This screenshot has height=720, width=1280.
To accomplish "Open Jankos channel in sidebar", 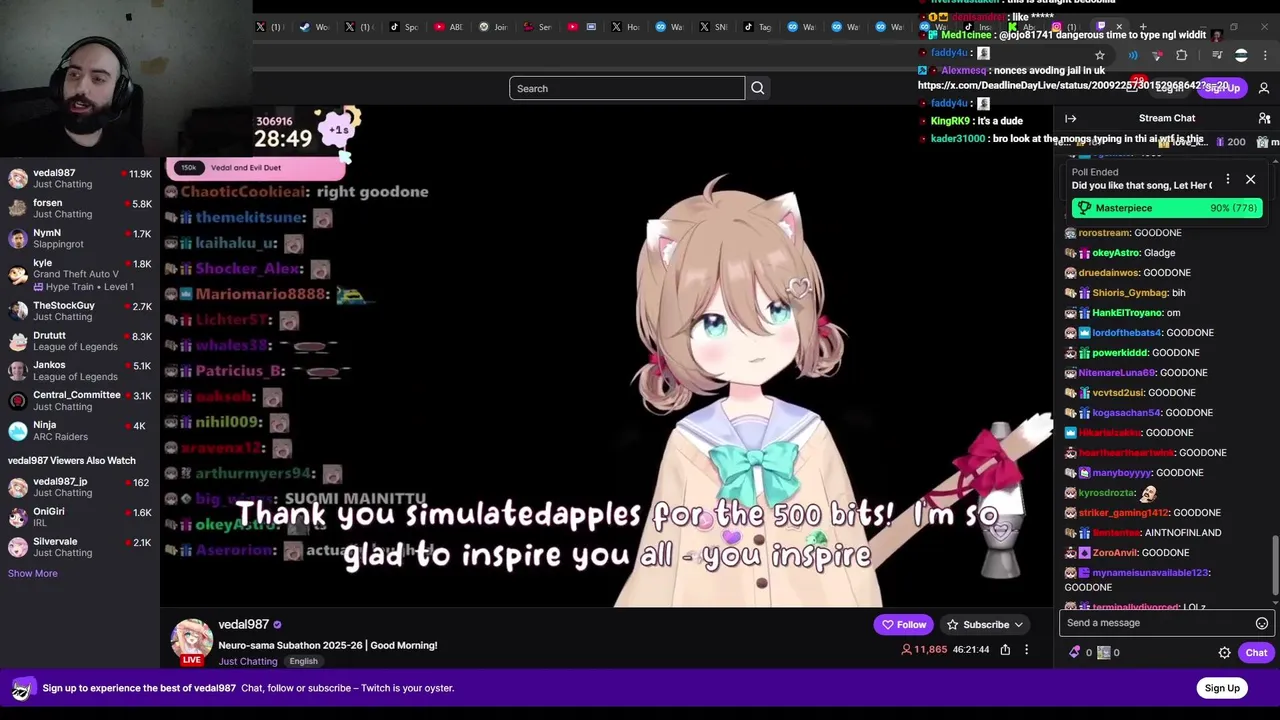I will point(80,371).
